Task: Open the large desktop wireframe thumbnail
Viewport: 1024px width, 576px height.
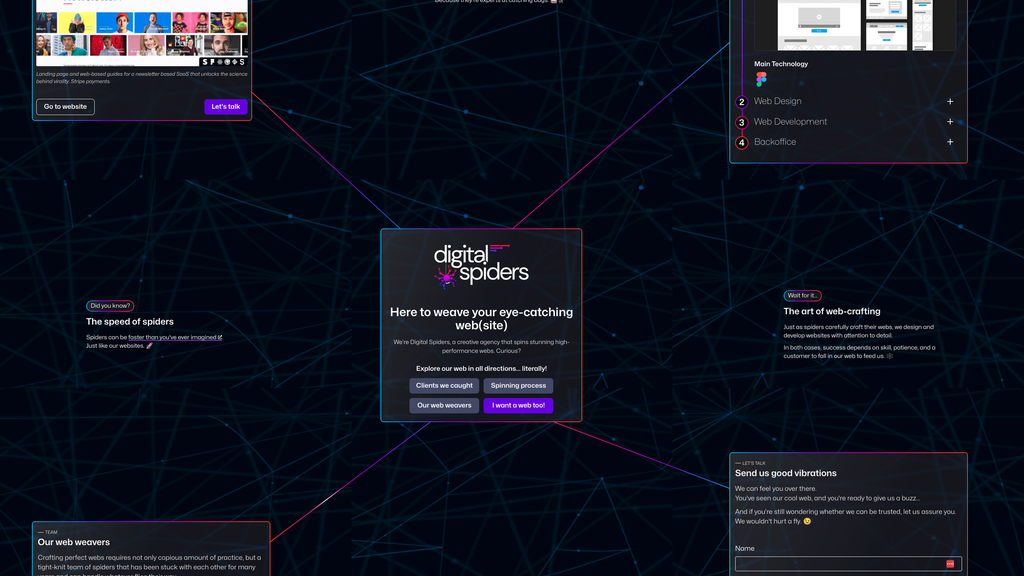Action: coord(819,25)
